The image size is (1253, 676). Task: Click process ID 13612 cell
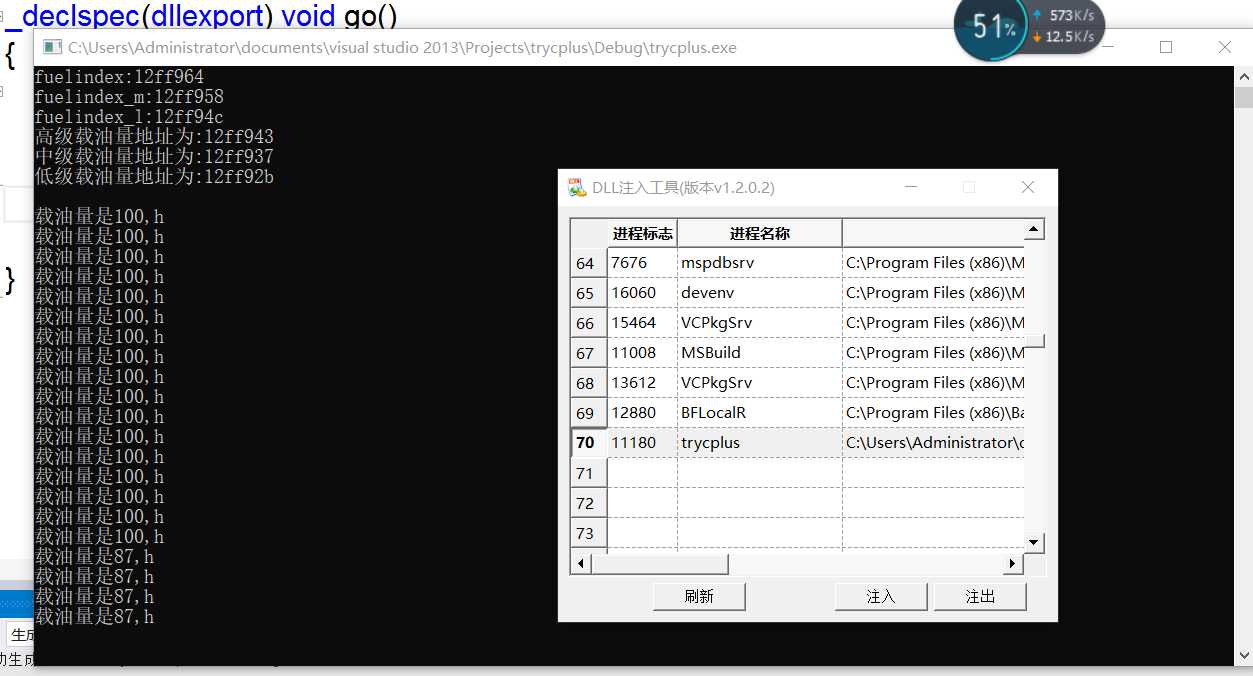[642, 383]
